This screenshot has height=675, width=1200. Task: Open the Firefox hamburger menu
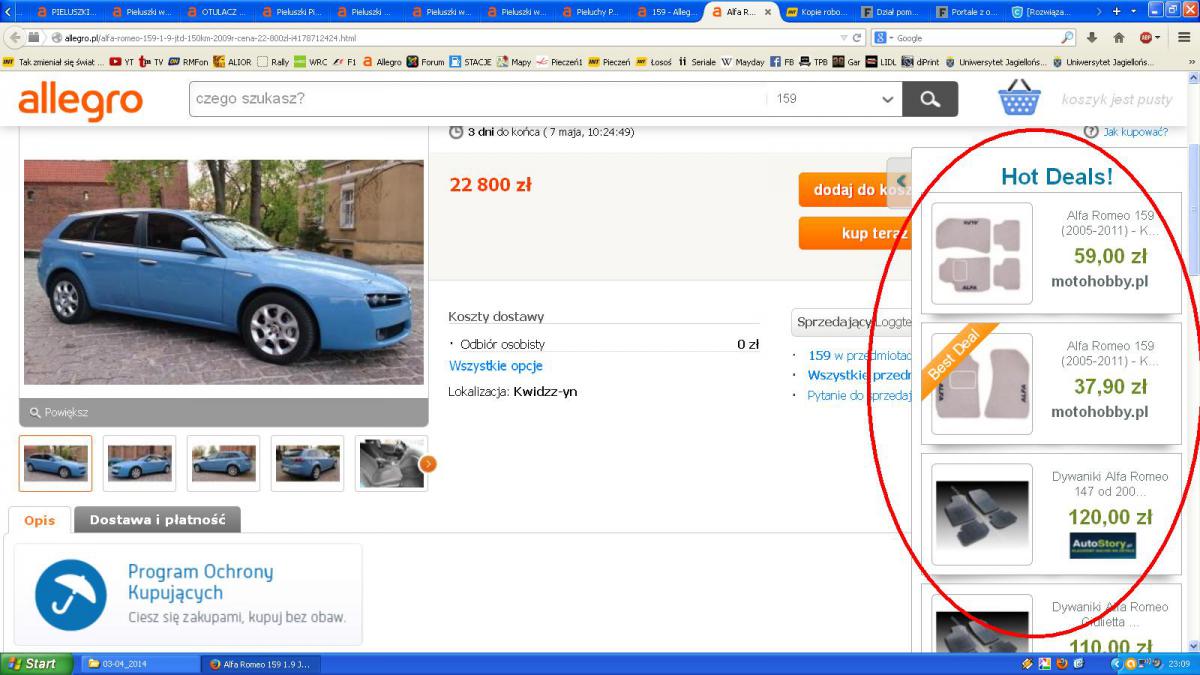[1184, 38]
